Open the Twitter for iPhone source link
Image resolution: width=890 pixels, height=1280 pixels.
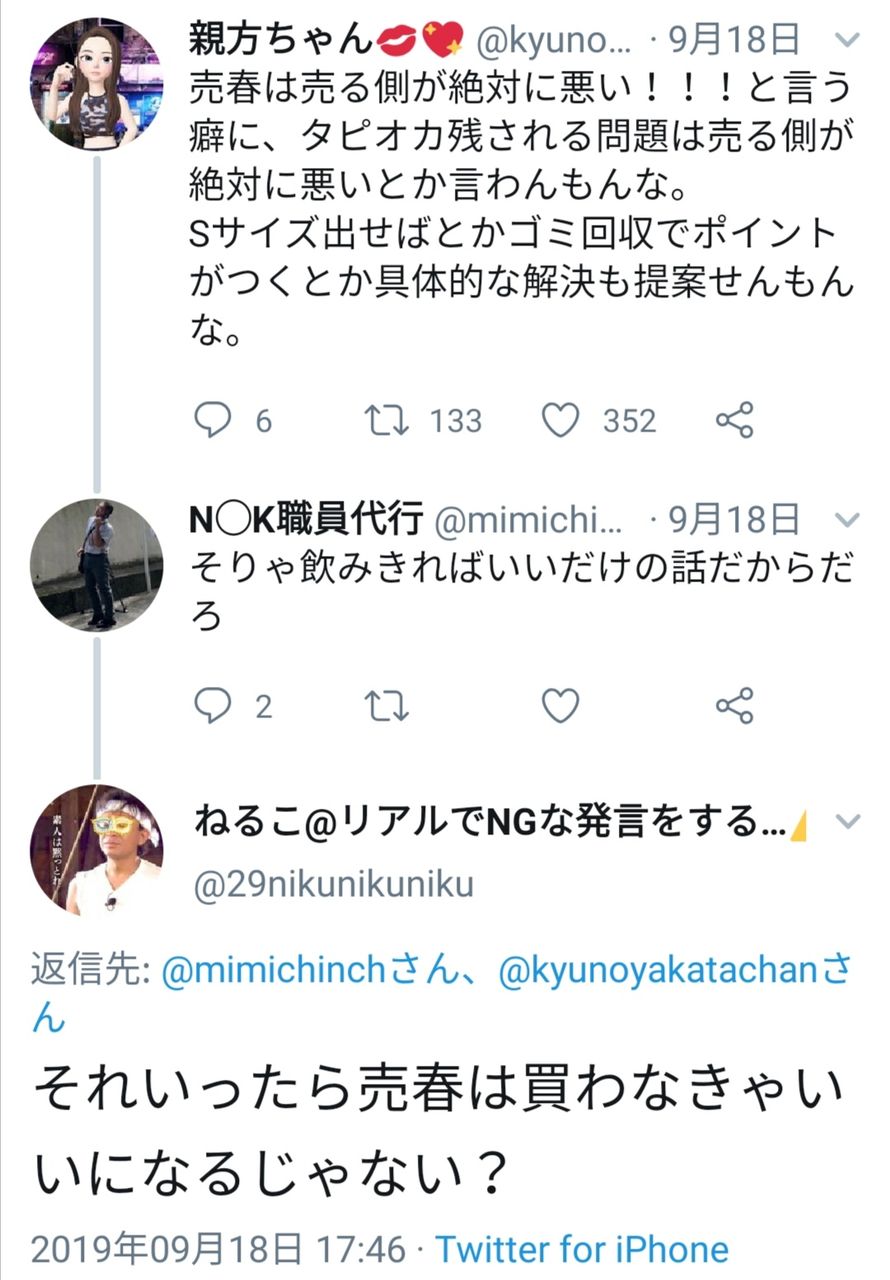click(x=581, y=1249)
